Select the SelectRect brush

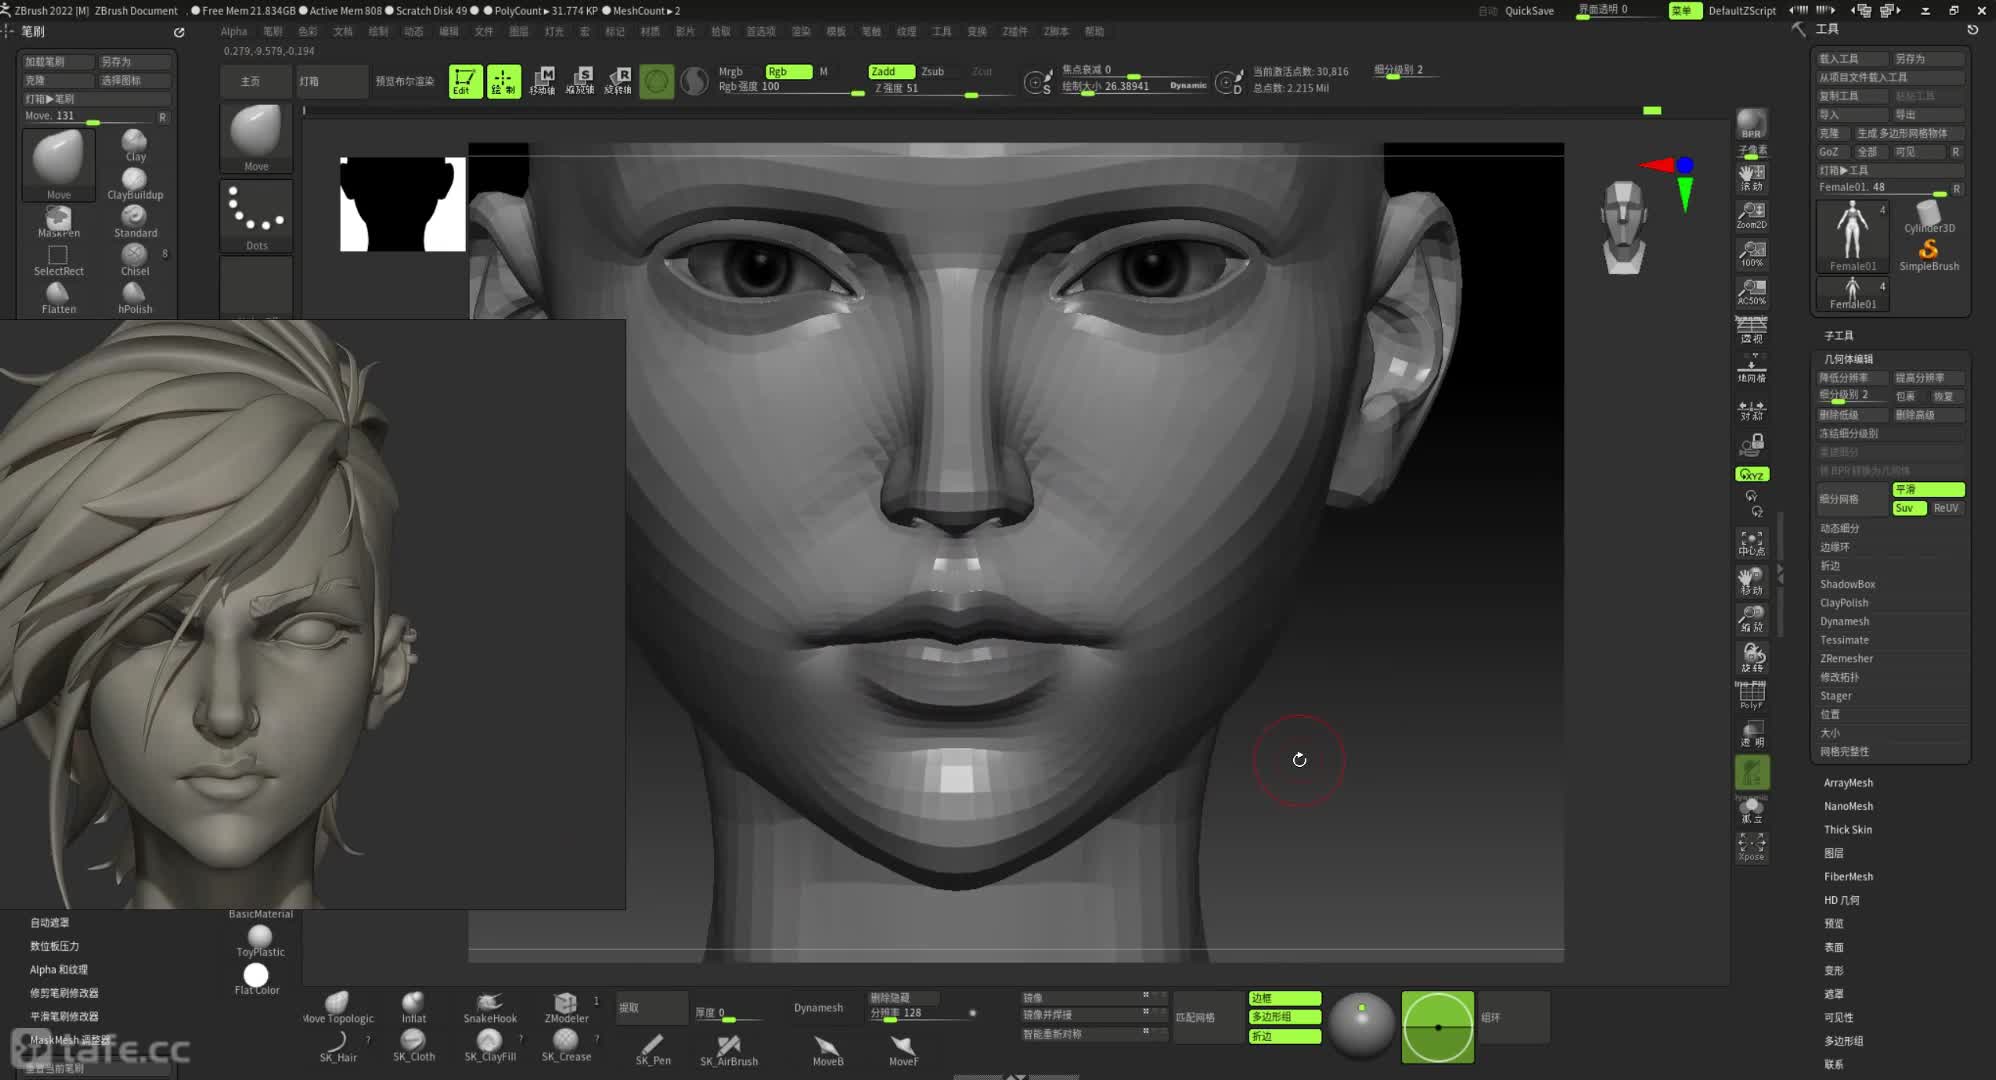tap(58, 260)
